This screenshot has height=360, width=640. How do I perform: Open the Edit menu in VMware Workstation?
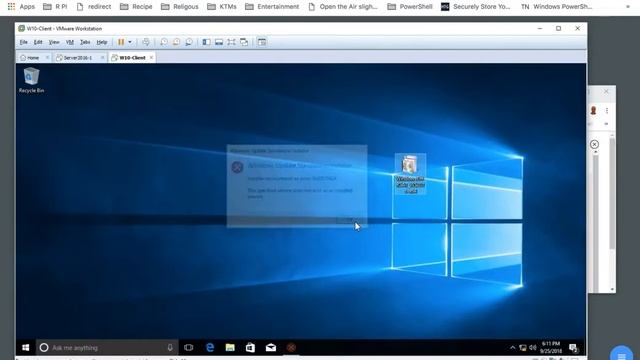38,42
